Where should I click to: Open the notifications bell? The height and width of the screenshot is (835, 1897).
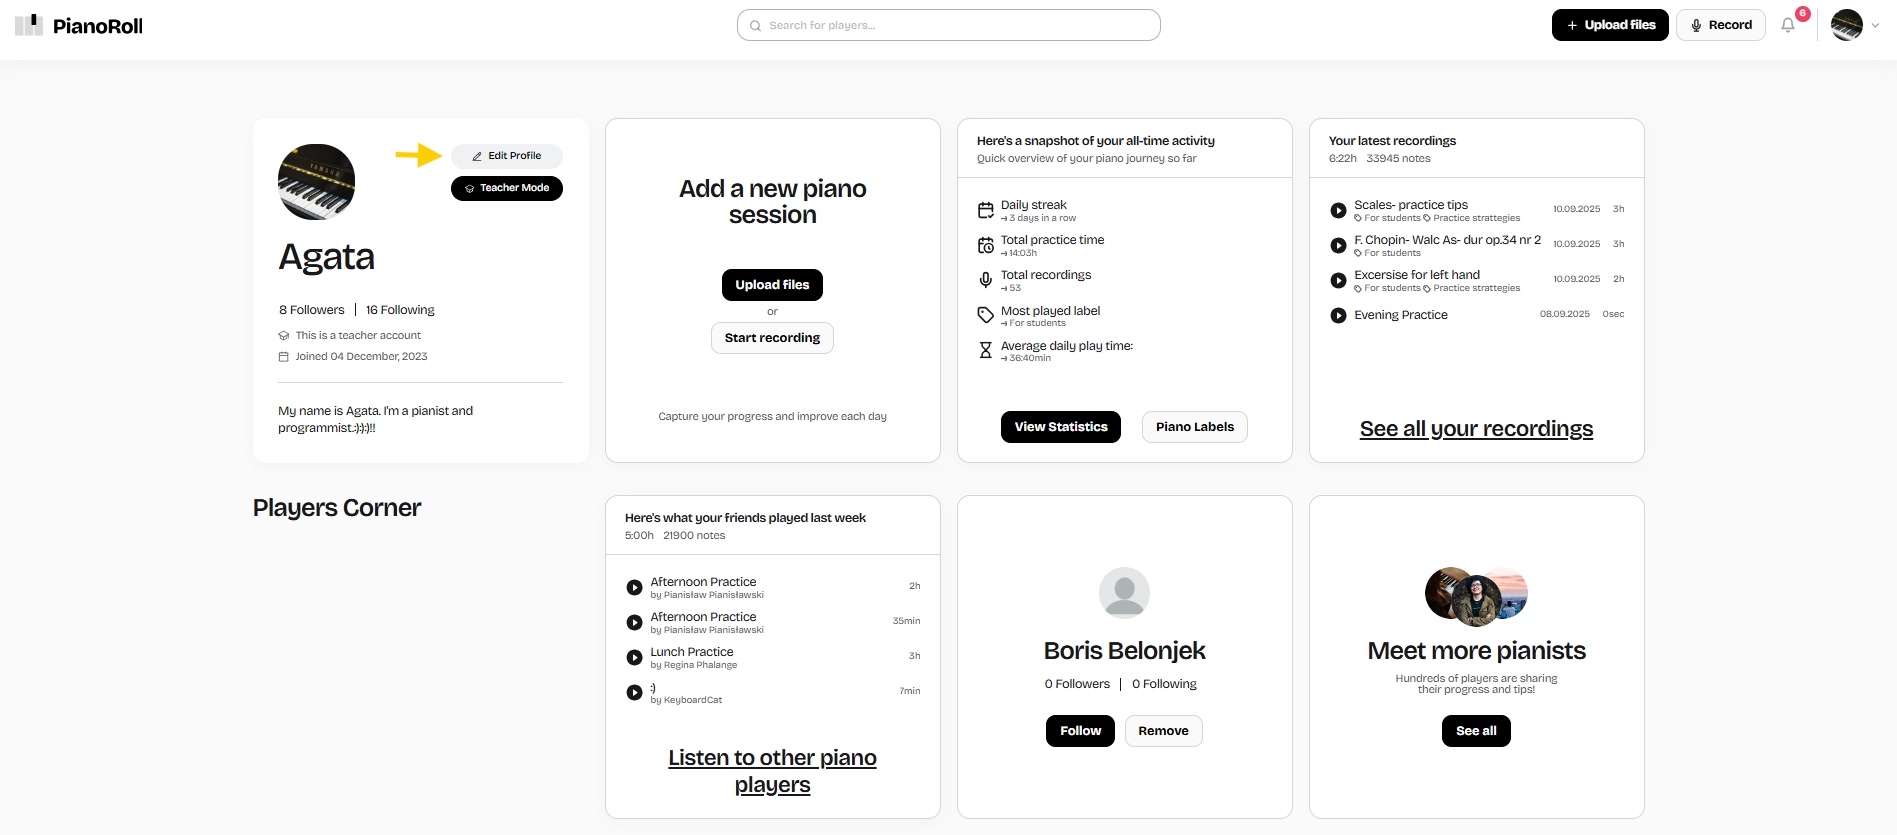coord(1788,25)
